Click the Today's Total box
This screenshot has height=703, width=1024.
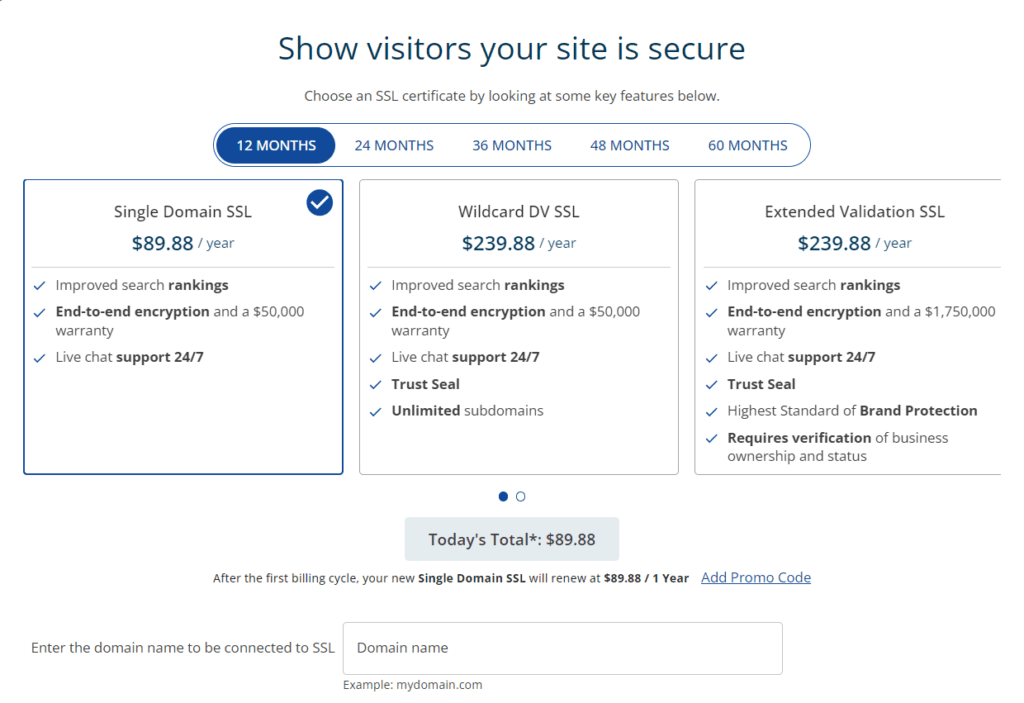512,539
